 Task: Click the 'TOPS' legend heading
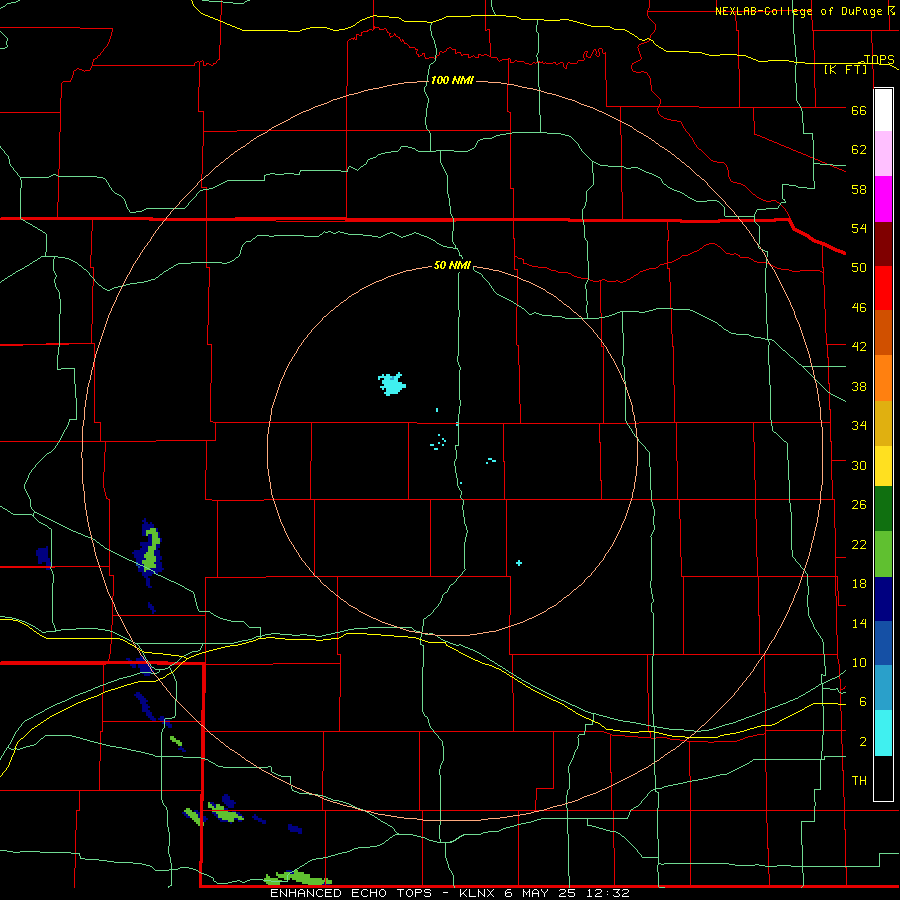click(x=879, y=59)
